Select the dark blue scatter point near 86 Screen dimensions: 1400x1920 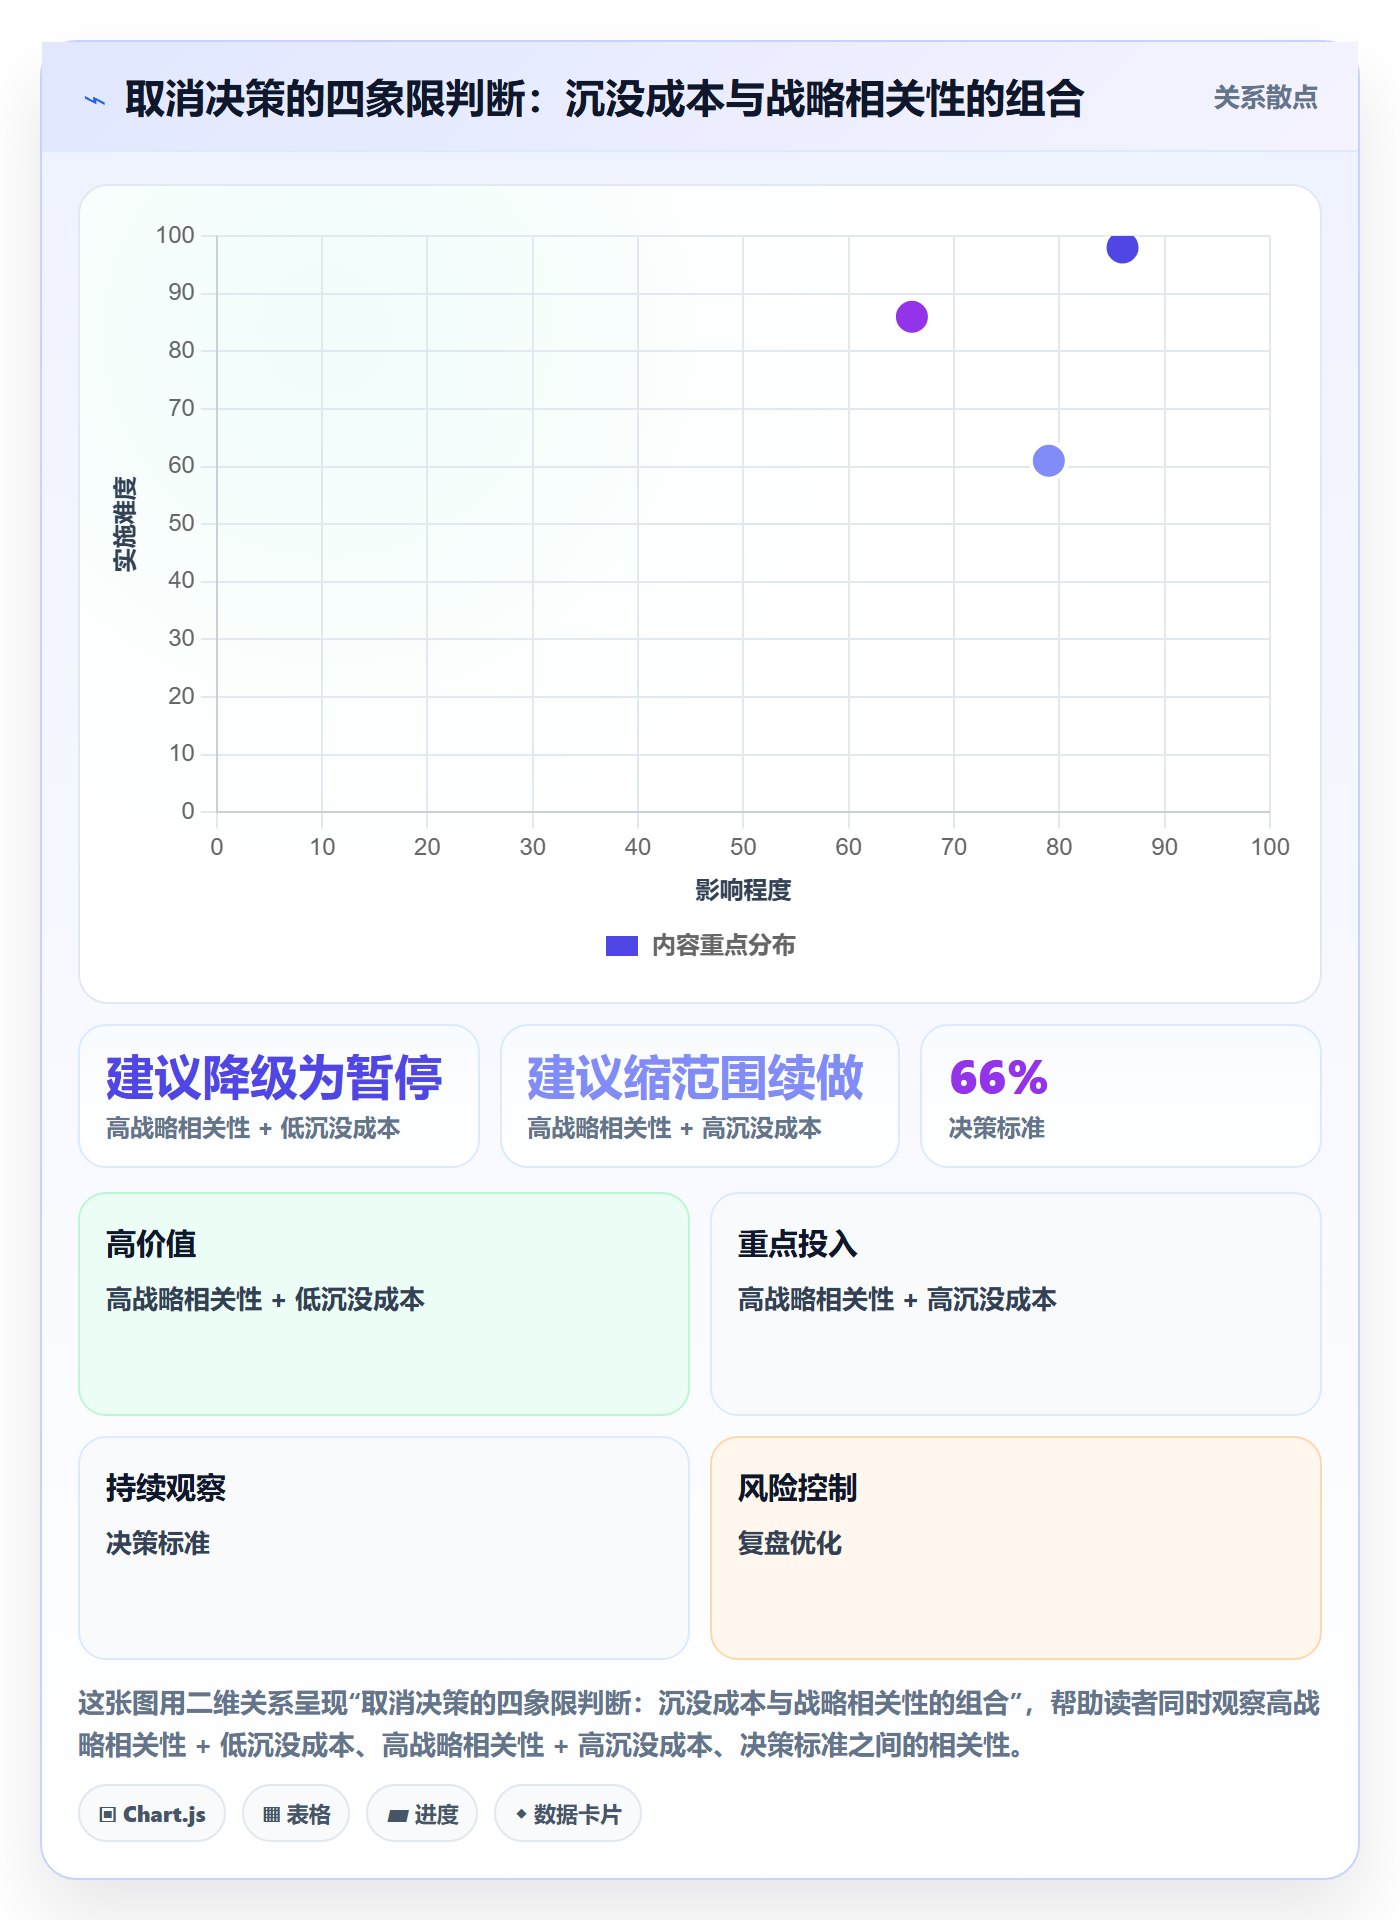pos(1122,247)
